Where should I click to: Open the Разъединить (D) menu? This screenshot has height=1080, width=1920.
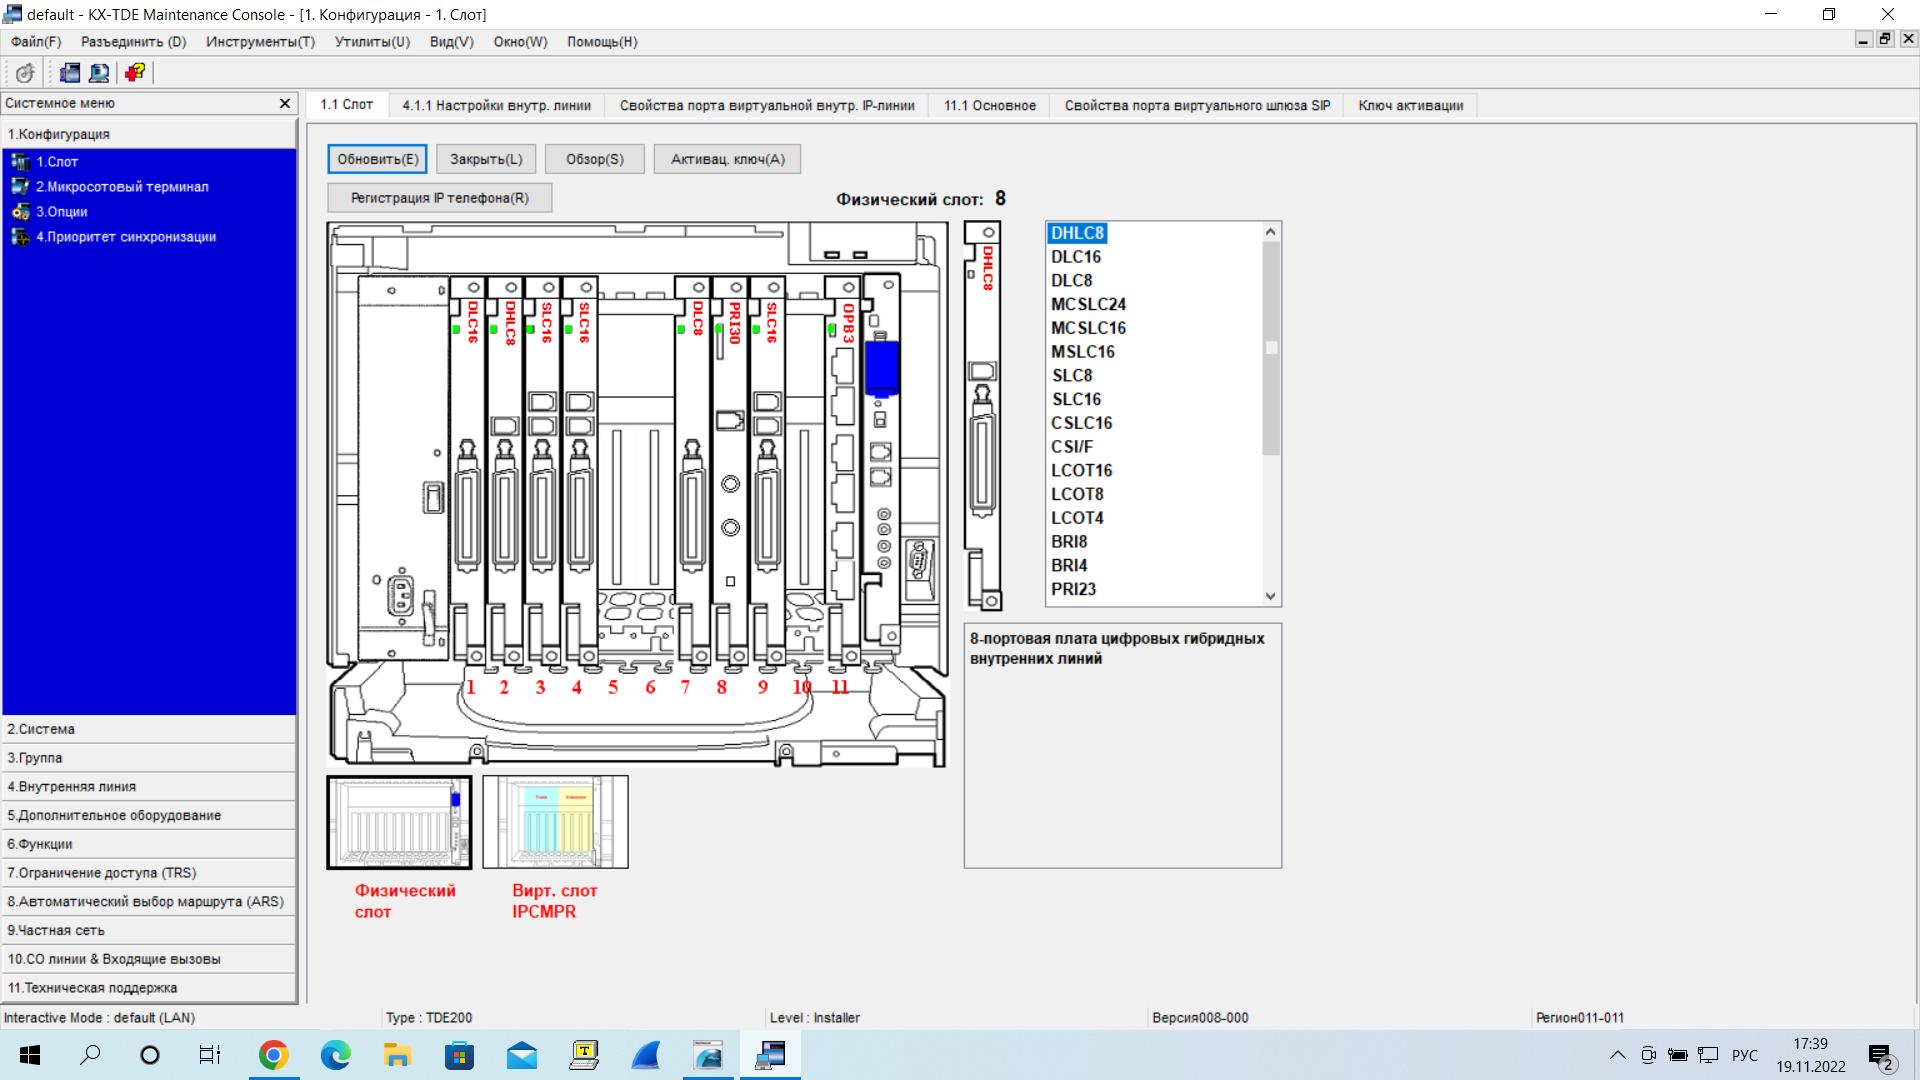pyautogui.click(x=133, y=42)
